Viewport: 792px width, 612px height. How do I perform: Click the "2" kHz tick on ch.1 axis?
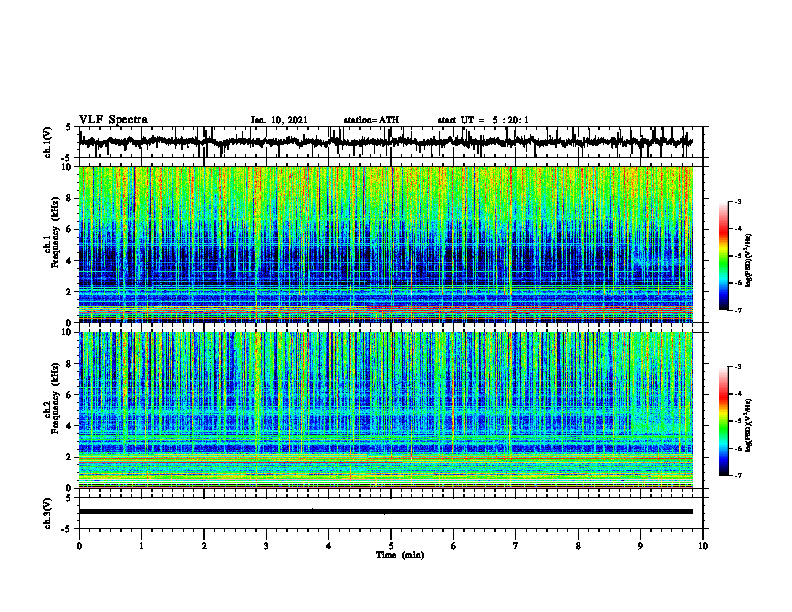tap(71, 292)
